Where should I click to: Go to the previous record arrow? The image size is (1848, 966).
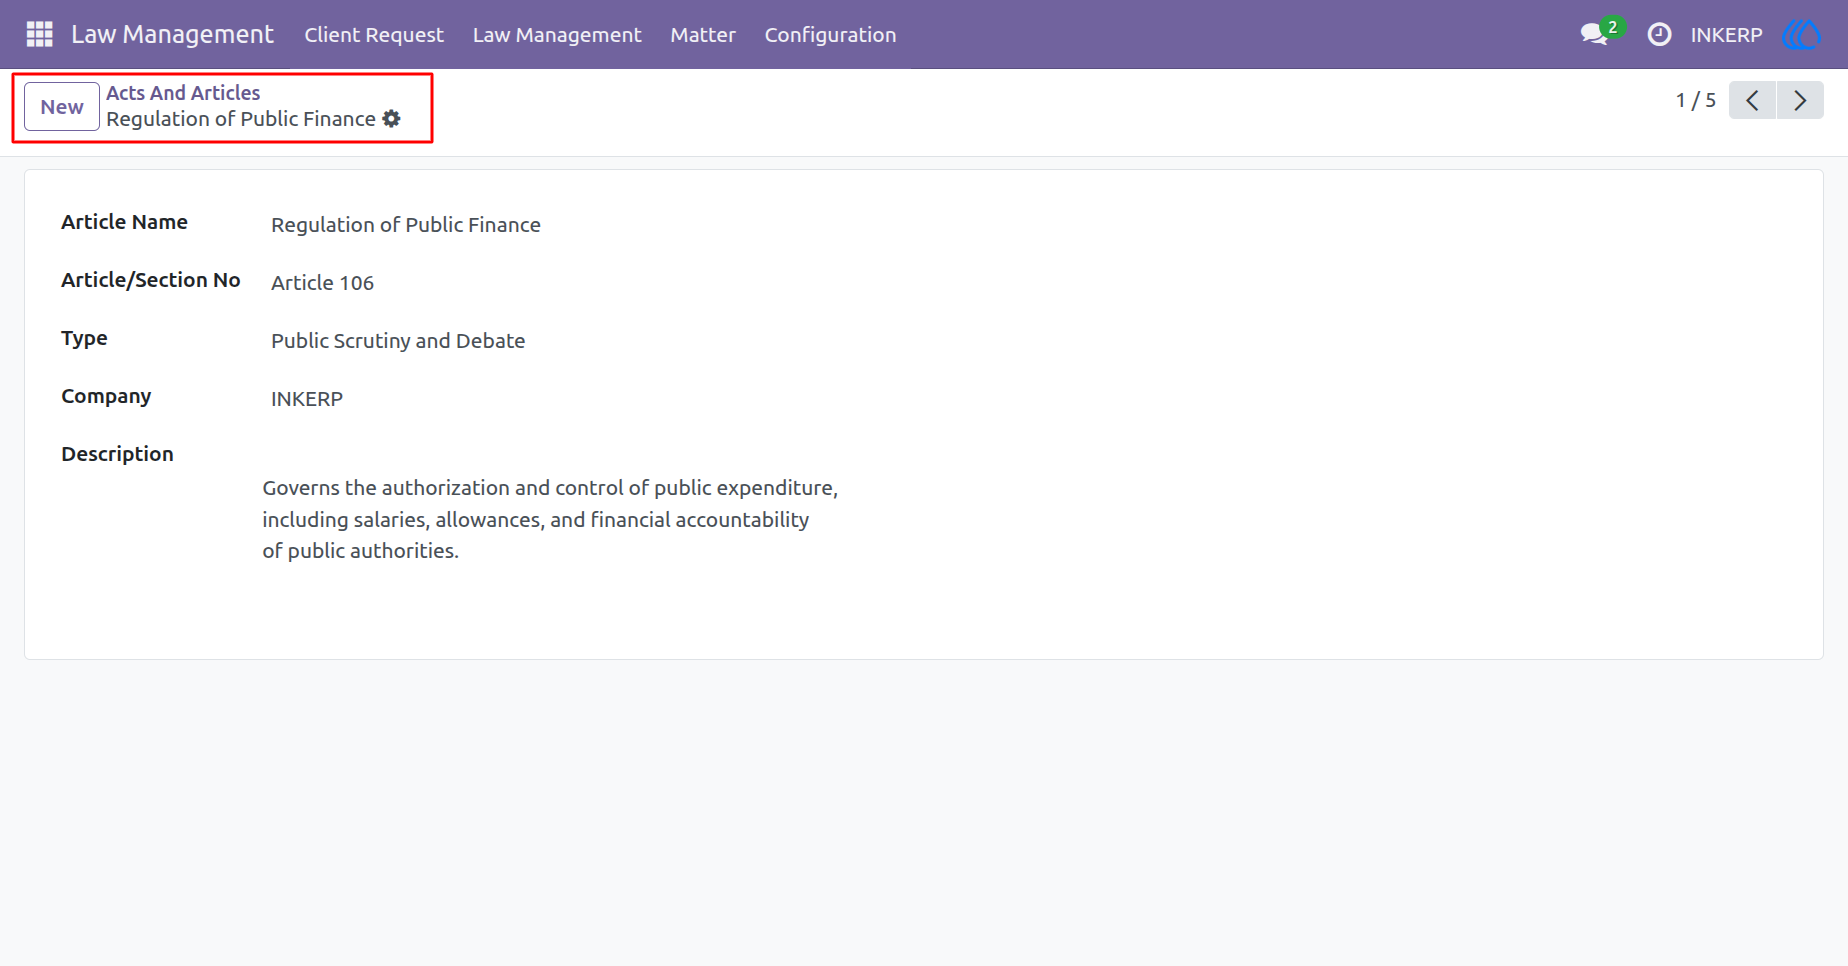click(x=1752, y=100)
